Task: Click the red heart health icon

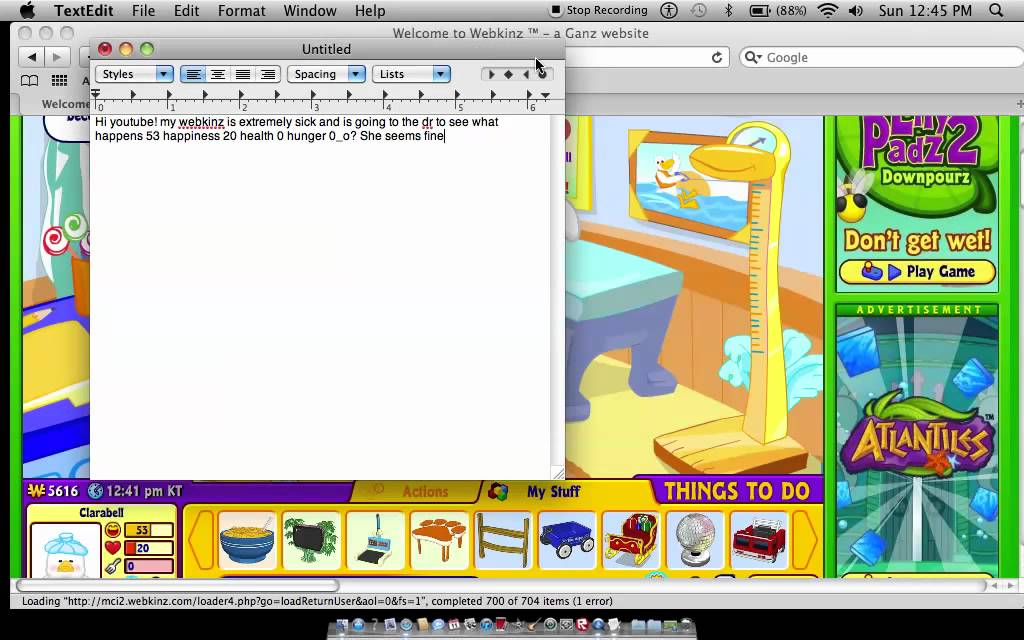Action: pyautogui.click(x=113, y=547)
